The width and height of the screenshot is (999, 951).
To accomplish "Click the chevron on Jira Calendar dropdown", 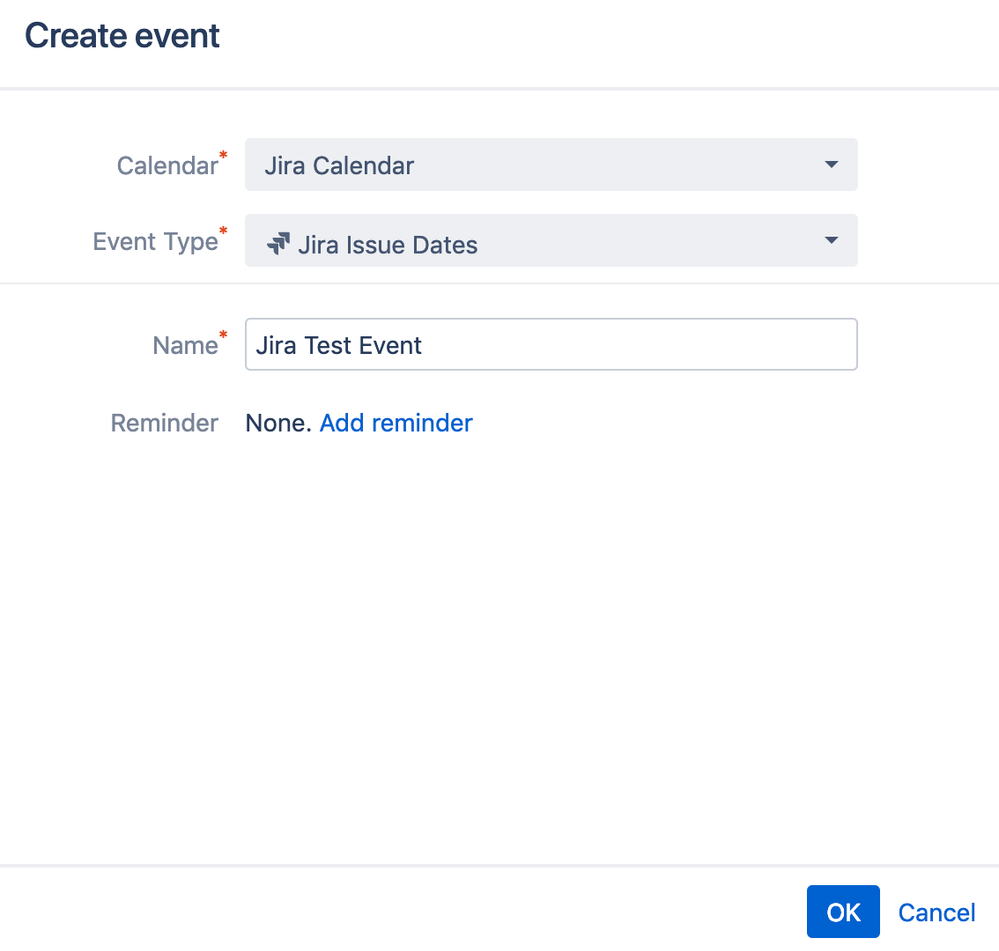I will [x=831, y=165].
